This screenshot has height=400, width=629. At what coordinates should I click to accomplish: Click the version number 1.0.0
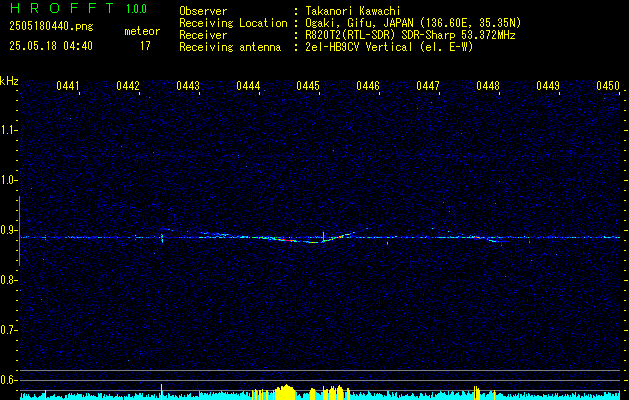(x=136, y=9)
